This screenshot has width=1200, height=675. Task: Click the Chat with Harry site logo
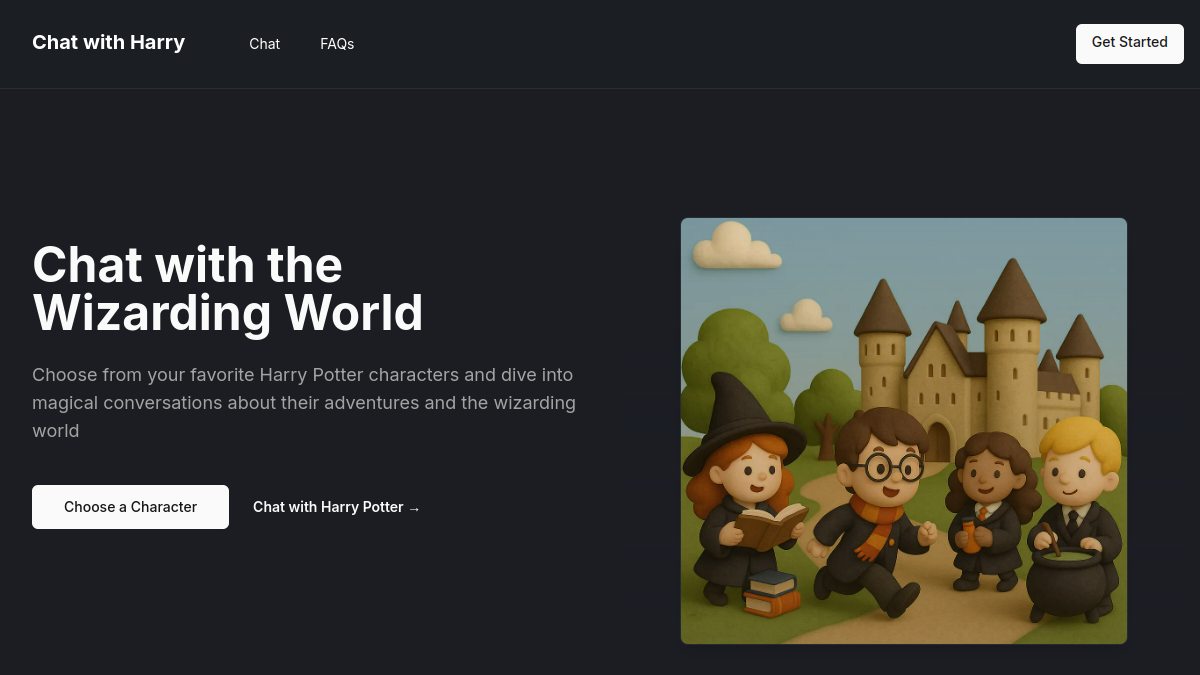[108, 42]
